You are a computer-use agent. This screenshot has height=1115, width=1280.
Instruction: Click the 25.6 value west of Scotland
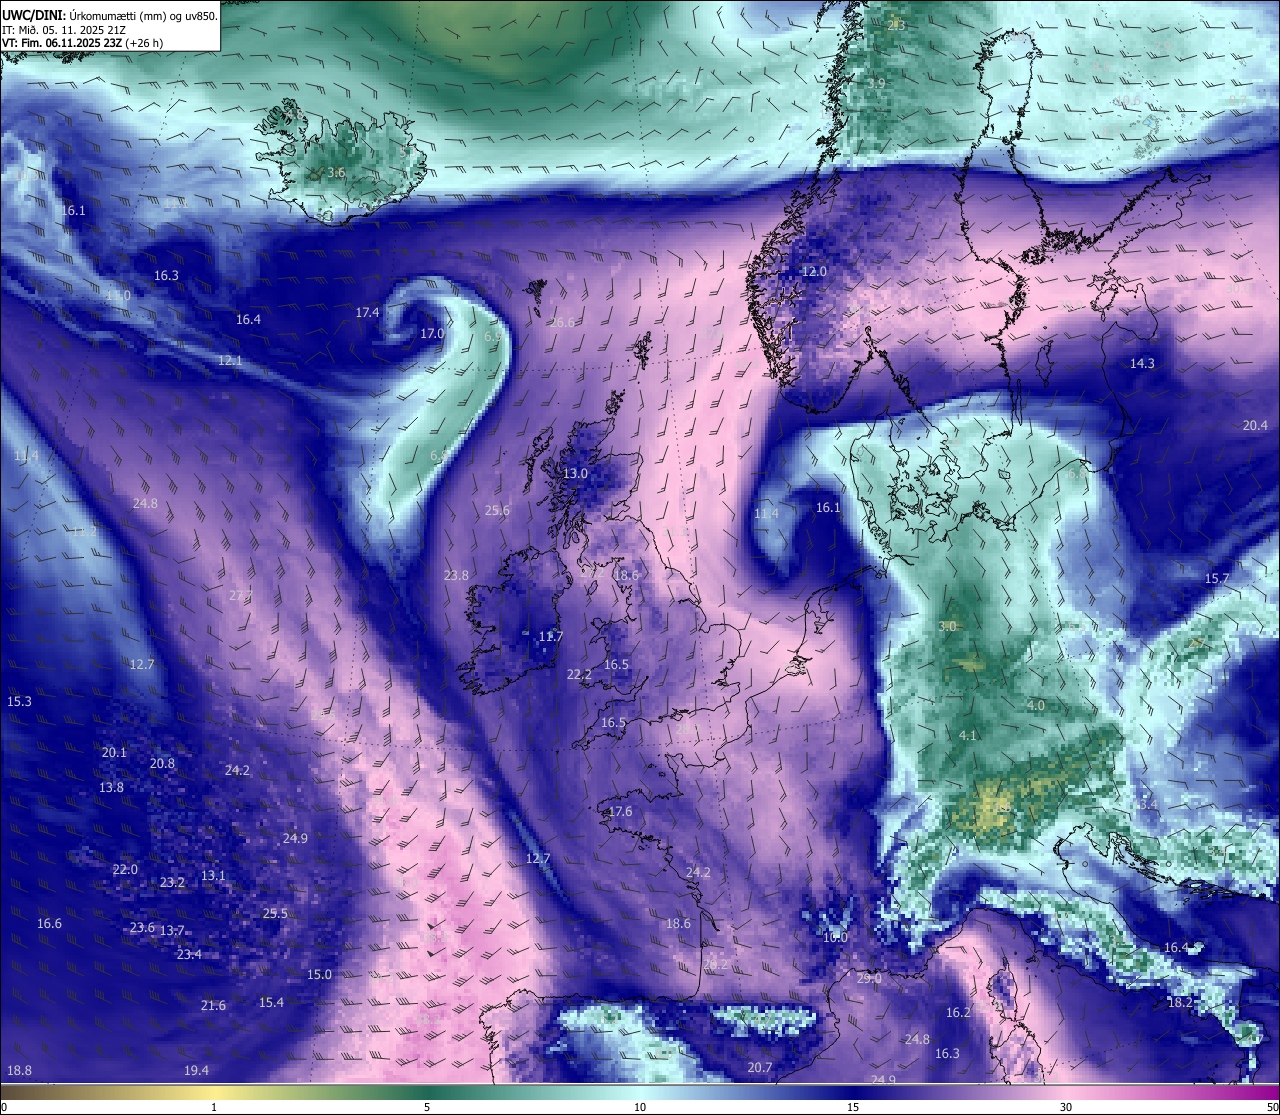point(497,511)
